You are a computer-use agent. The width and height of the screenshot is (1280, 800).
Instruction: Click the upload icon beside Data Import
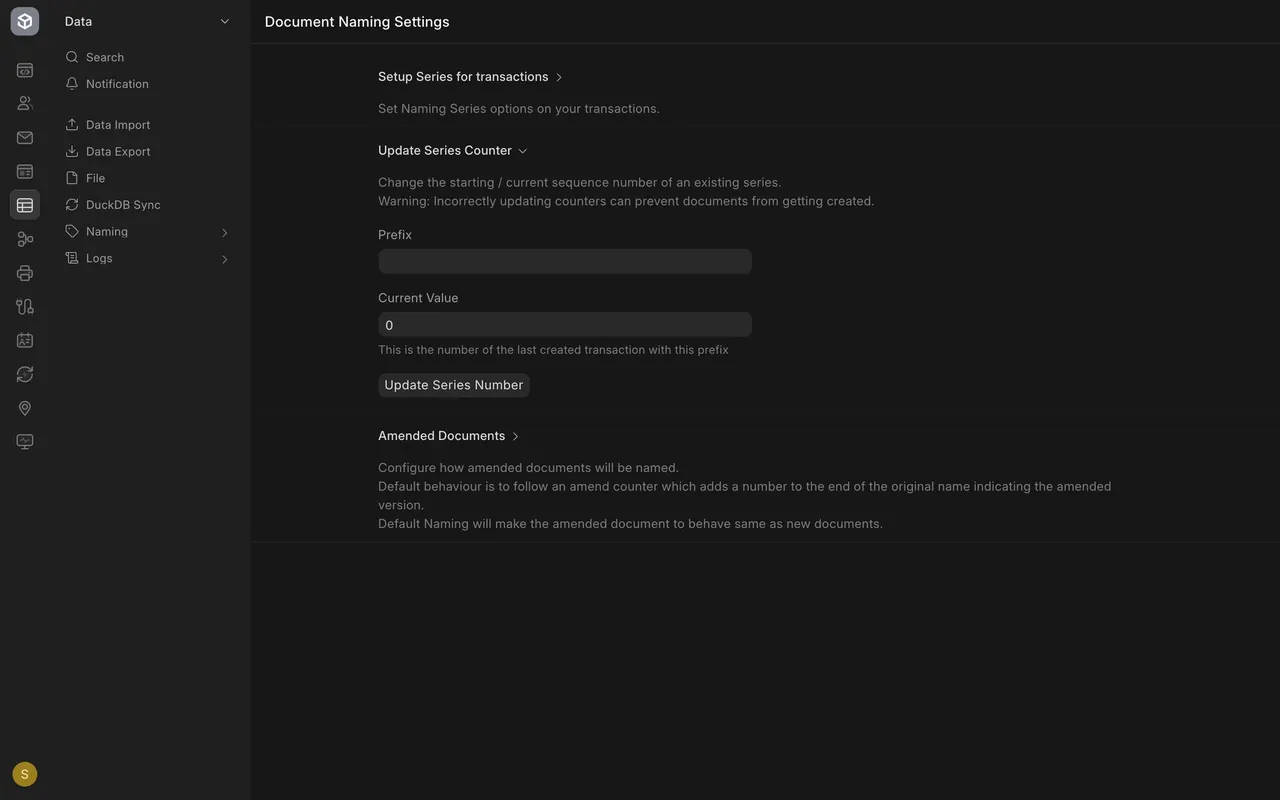point(72,125)
